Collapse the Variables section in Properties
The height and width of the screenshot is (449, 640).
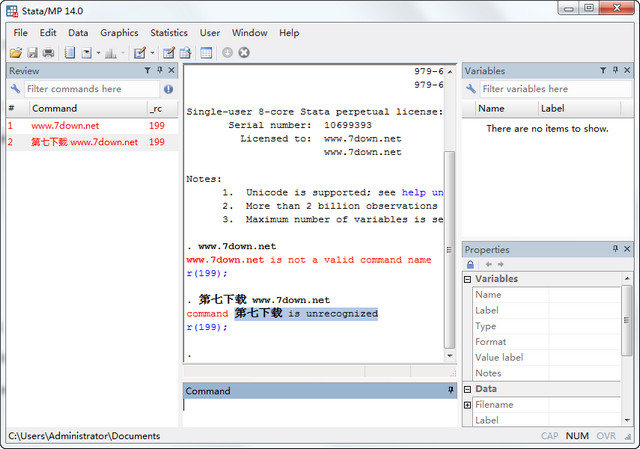click(x=468, y=279)
